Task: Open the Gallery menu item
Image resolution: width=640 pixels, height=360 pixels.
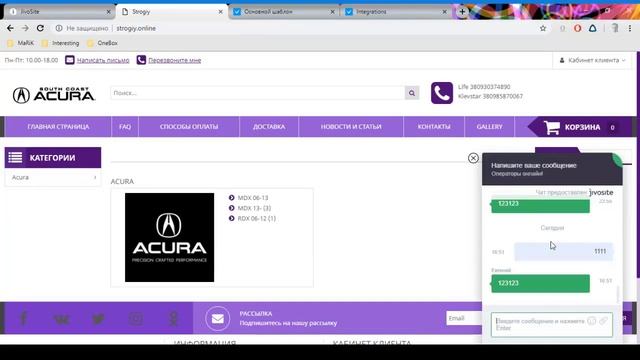Action: point(489,127)
